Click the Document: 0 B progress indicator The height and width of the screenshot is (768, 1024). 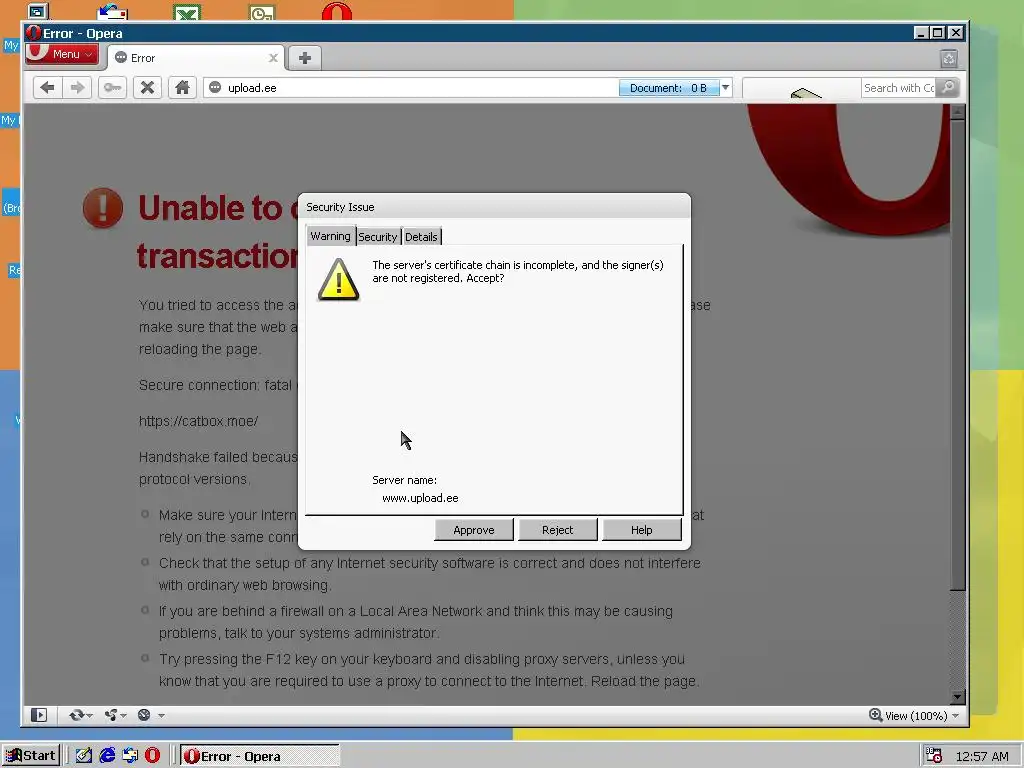tap(669, 88)
